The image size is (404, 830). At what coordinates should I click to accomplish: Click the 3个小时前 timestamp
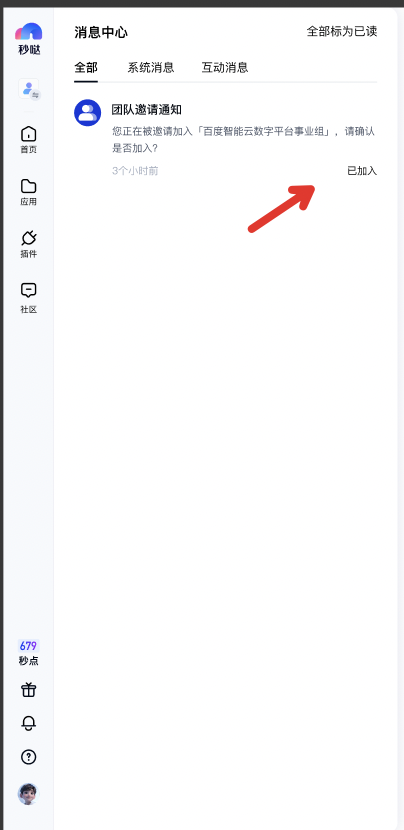coord(135,171)
